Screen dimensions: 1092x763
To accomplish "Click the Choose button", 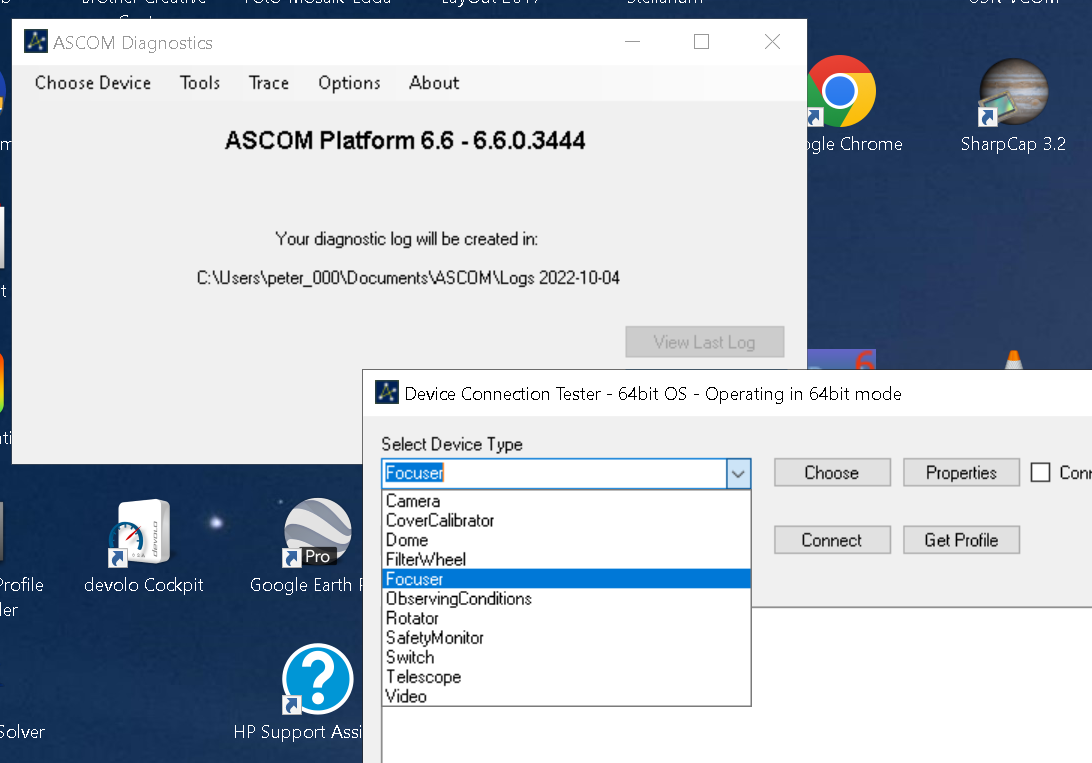I will pyautogui.click(x=832, y=473).
